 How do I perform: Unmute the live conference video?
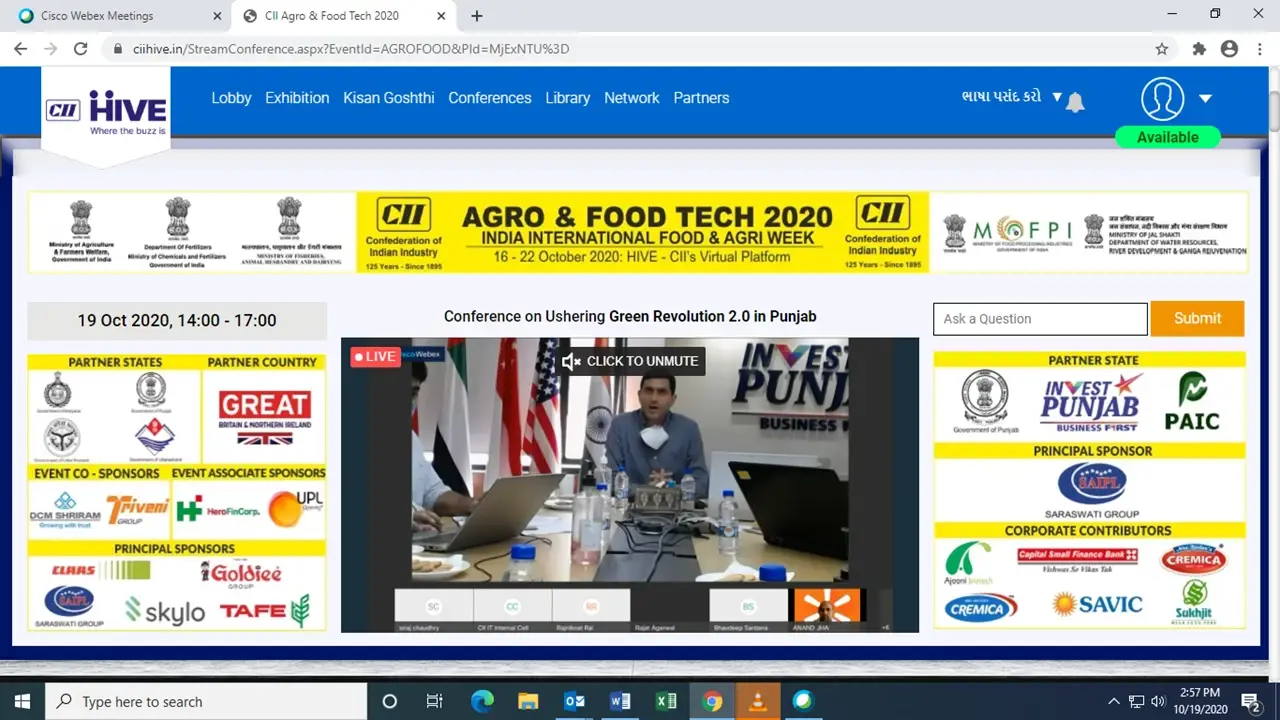[x=630, y=361]
